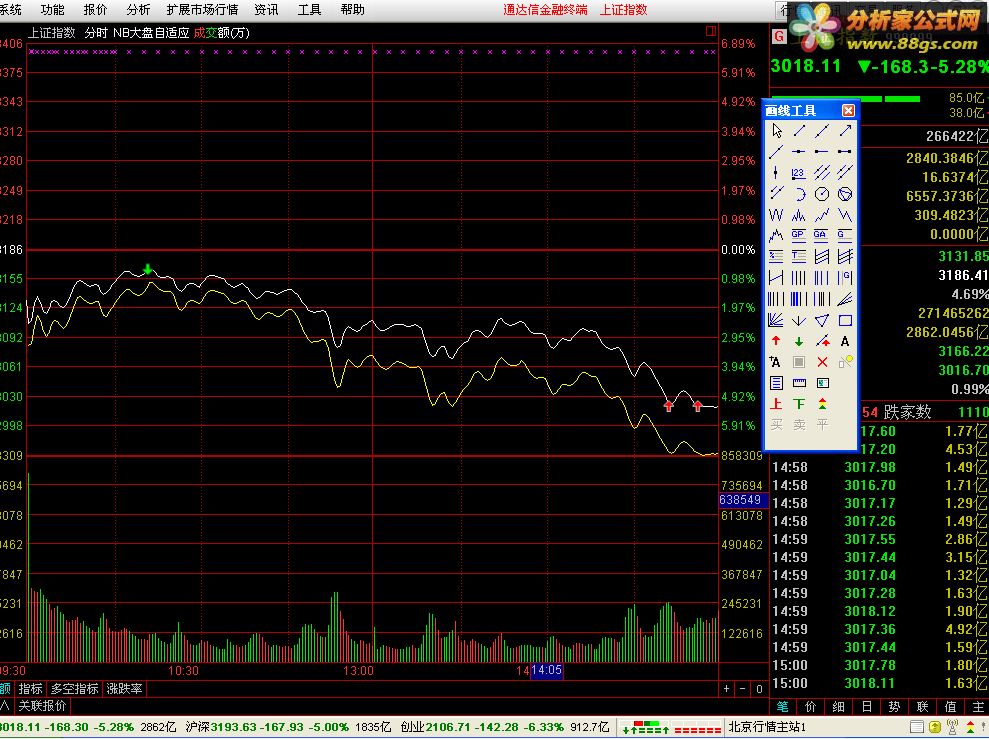Click the small red square at chart corner
The width and height of the screenshot is (989, 739).
(x=711, y=31)
